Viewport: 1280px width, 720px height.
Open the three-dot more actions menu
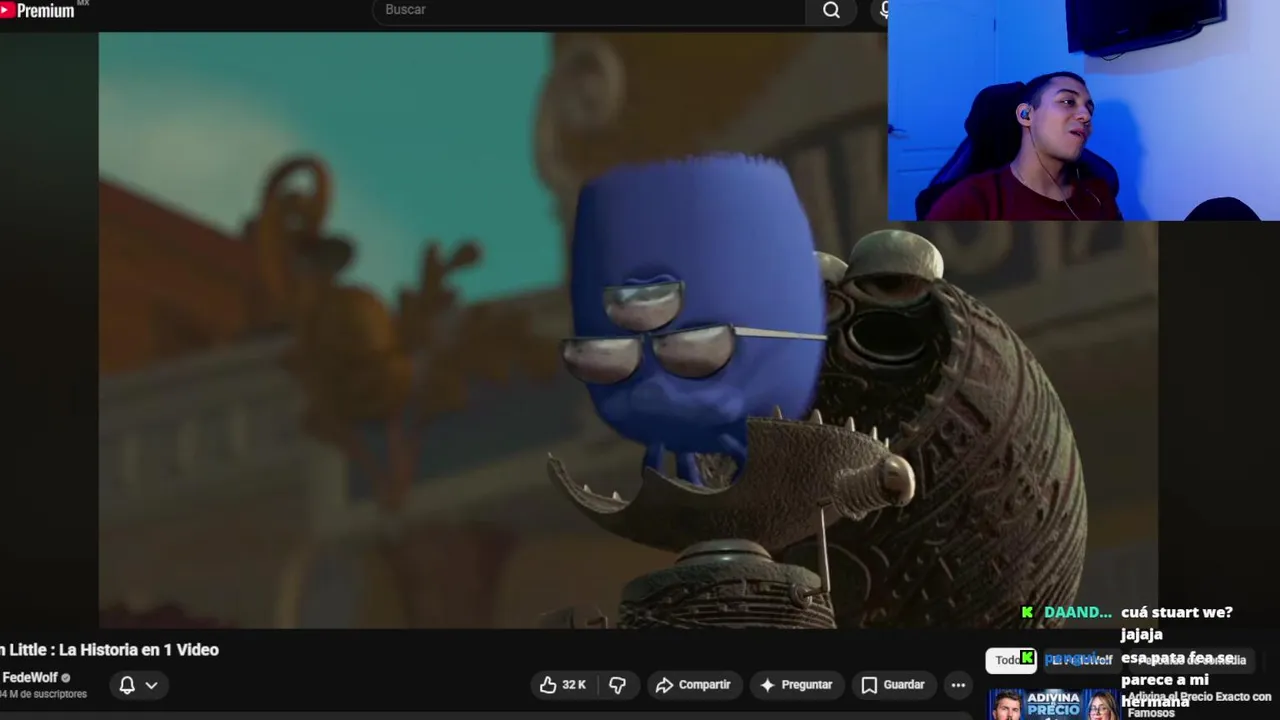coord(958,685)
